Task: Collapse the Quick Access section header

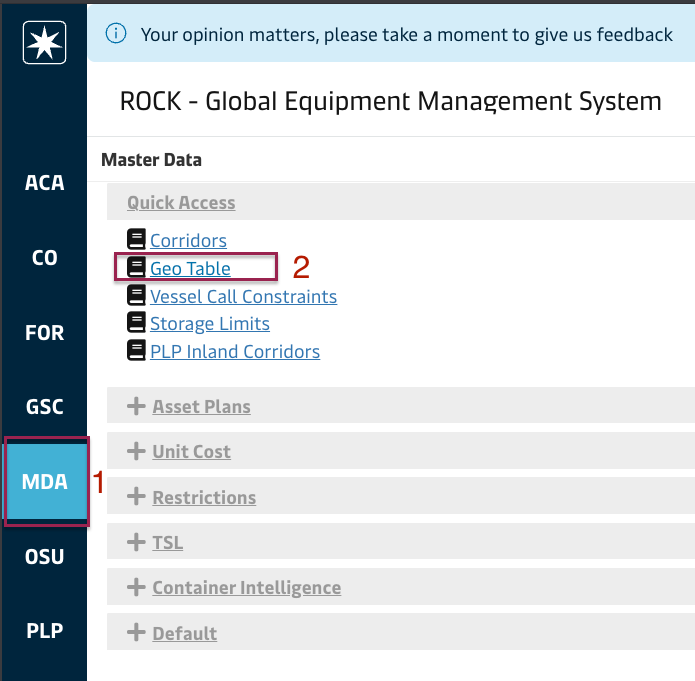Action: point(181,202)
